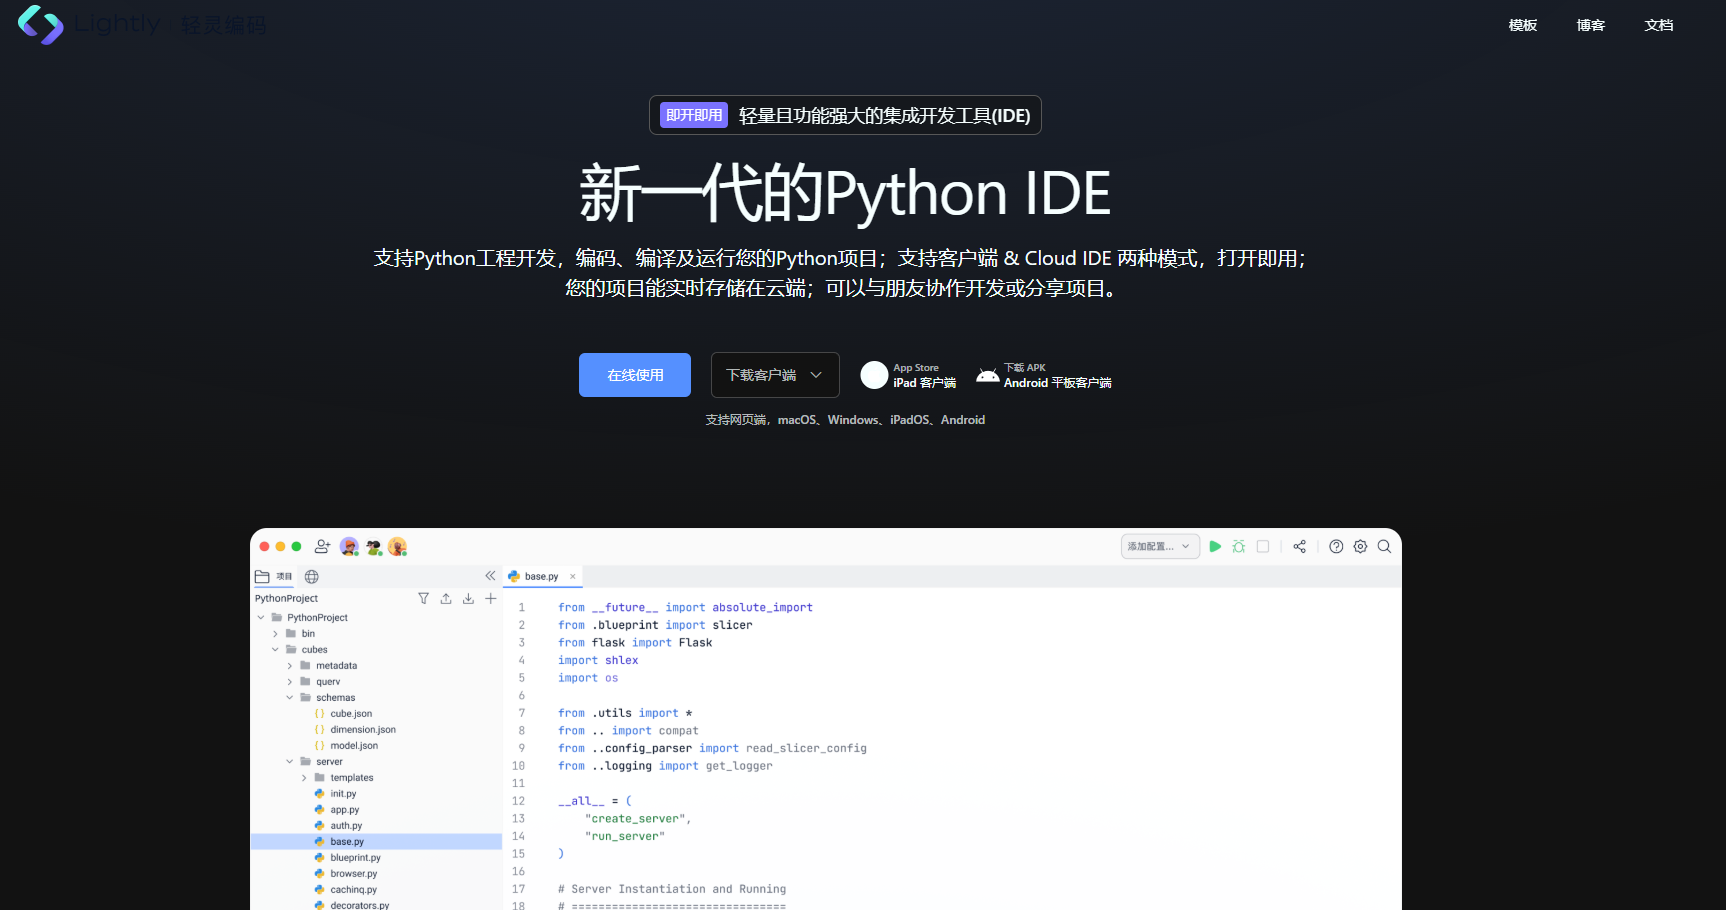Screen dimensions: 1726x910
Task: Collapse the sidebar with the double-chevron
Action: pos(490,575)
